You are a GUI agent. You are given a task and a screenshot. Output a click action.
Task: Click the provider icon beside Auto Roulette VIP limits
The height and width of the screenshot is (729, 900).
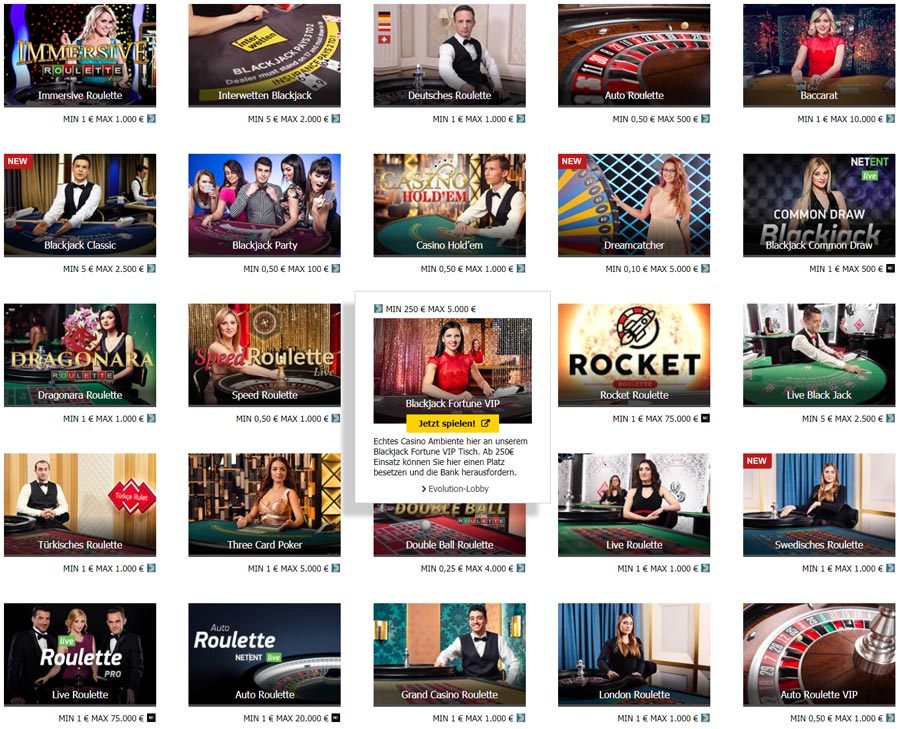coord(890,718)
